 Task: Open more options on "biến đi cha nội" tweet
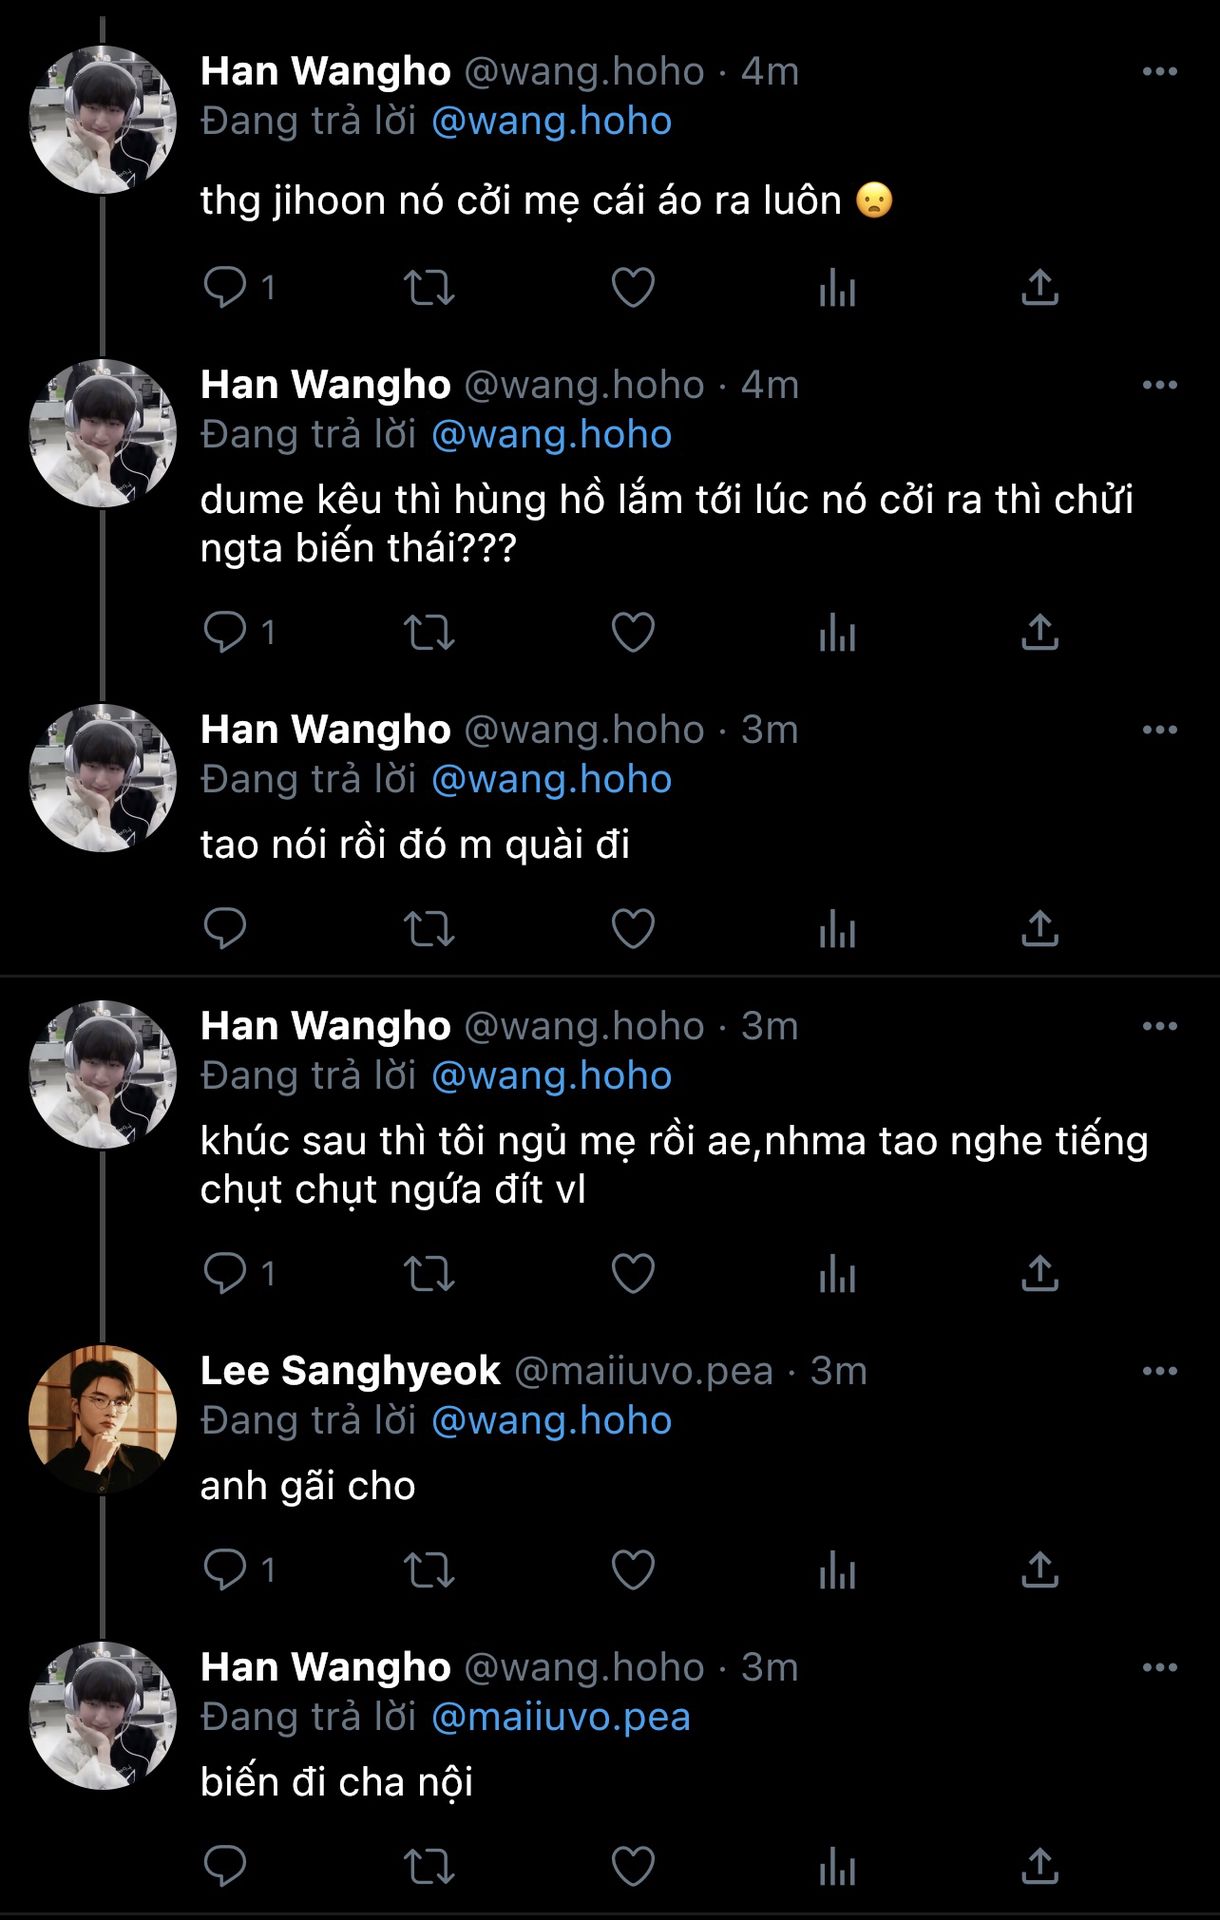(1159, 1667)
